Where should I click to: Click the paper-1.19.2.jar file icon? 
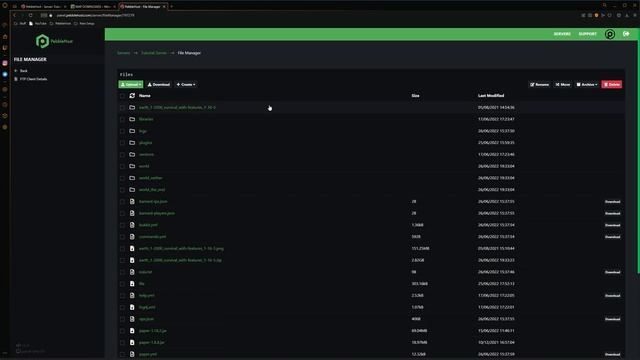[x=132, y=331]
